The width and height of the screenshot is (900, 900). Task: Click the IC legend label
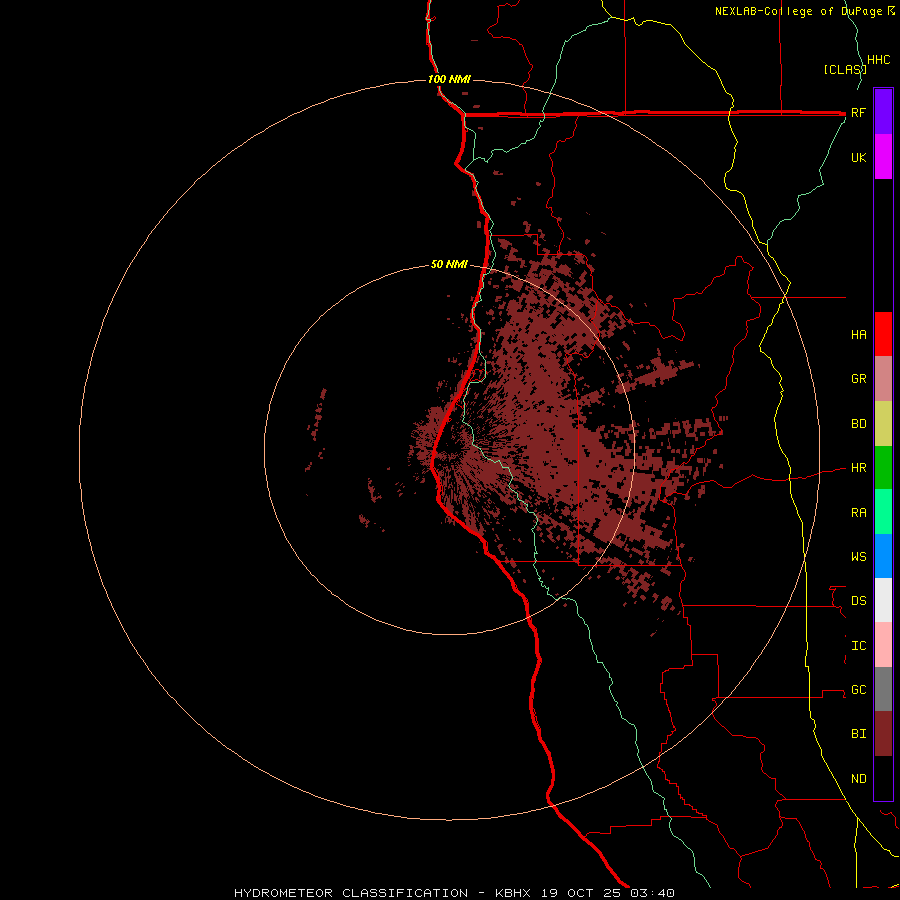[x=858, y=646]
